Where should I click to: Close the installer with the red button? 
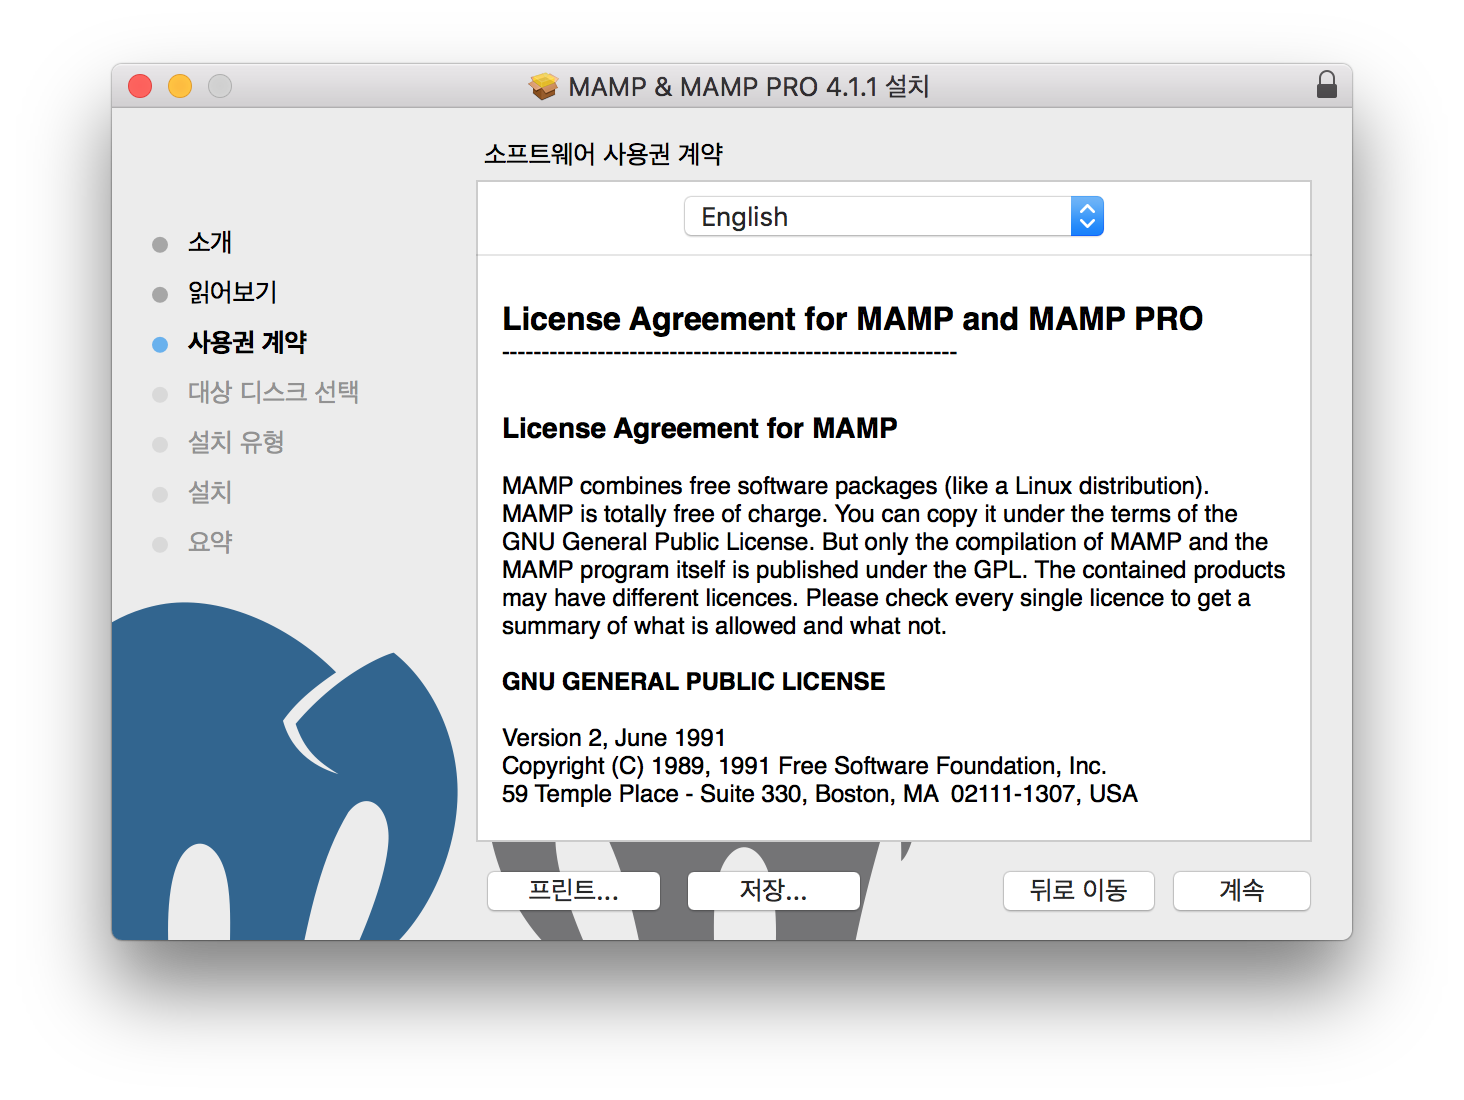click(x=140, y=86)
